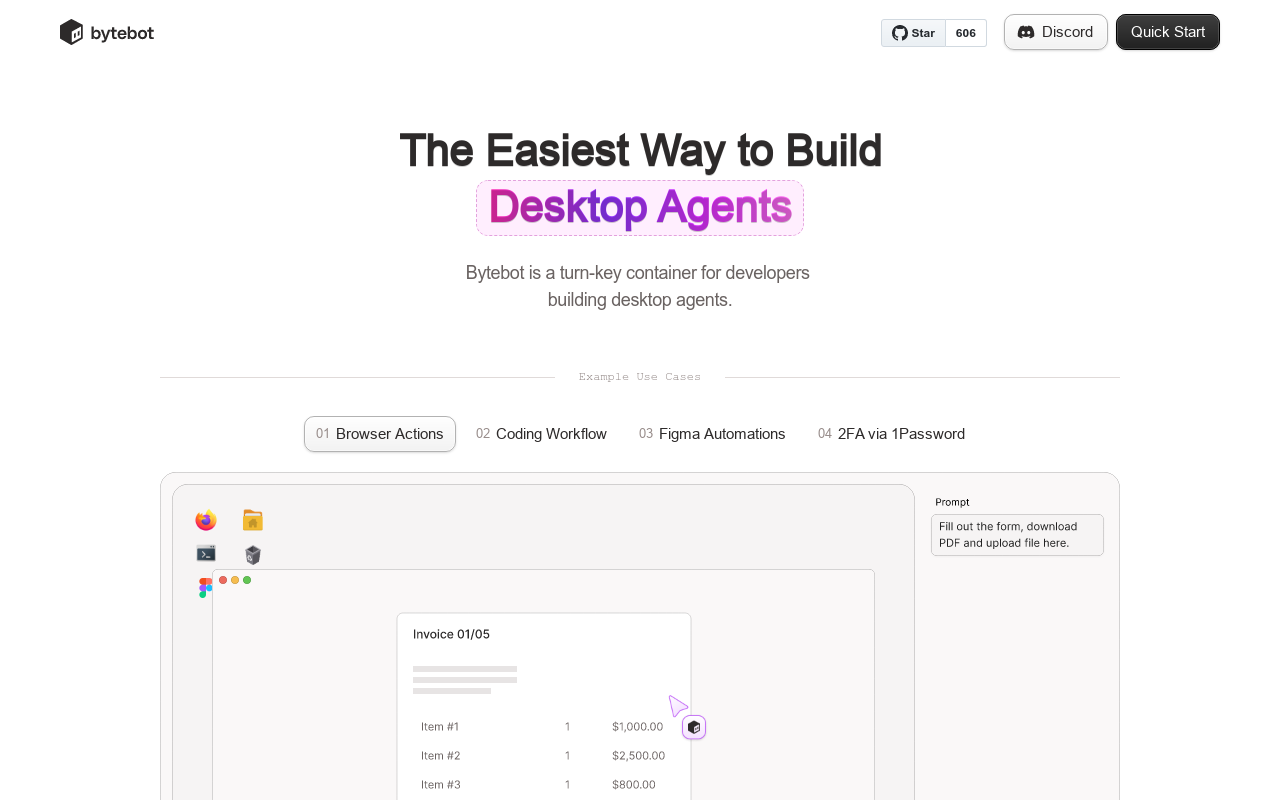Click the Example Use Cases label
This screenshot has width=1280, height=800.
640,377
